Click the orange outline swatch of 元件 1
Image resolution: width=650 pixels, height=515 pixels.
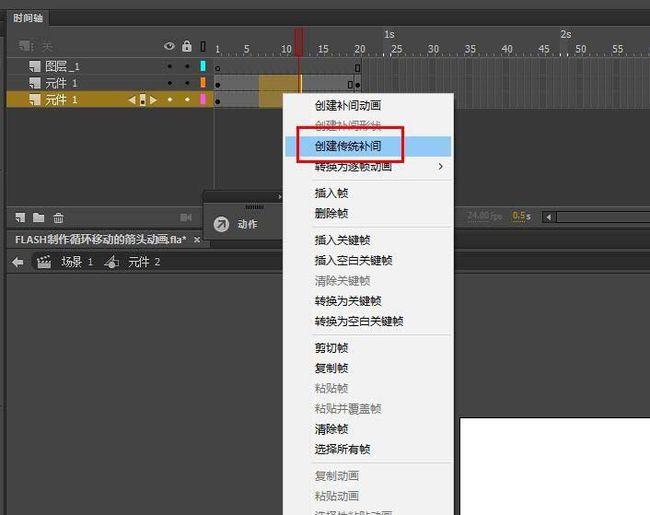coord(203,83)
